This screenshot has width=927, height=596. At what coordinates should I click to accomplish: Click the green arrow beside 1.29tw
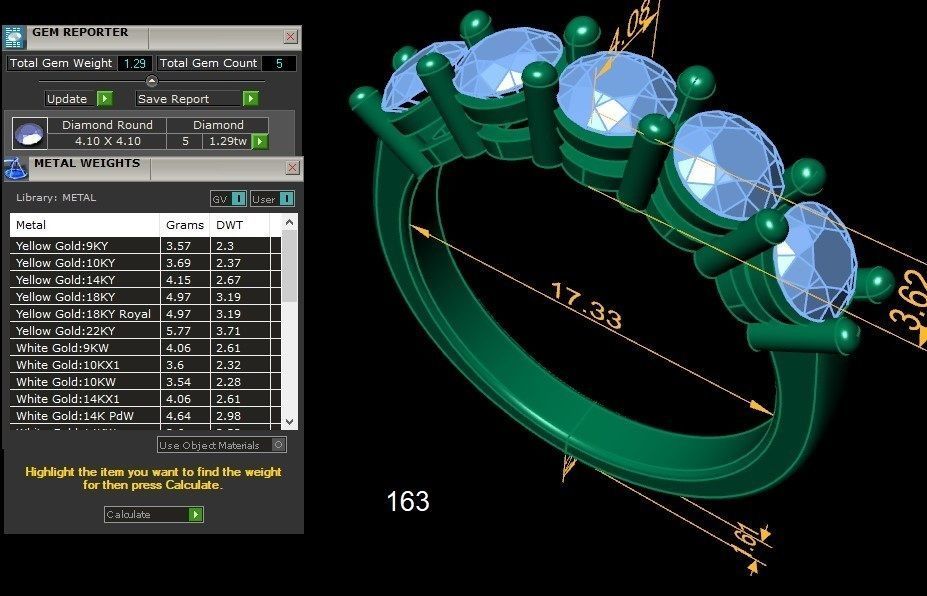(260, 141)
